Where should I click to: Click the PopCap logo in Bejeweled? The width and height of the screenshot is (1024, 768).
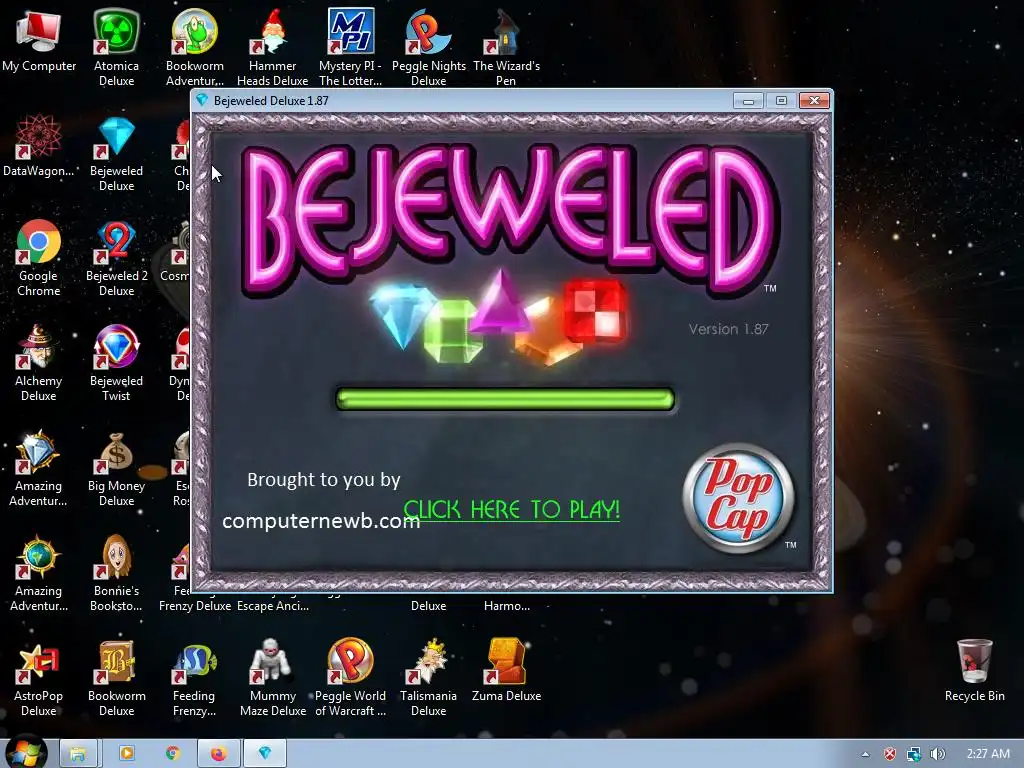click(739, 498)
